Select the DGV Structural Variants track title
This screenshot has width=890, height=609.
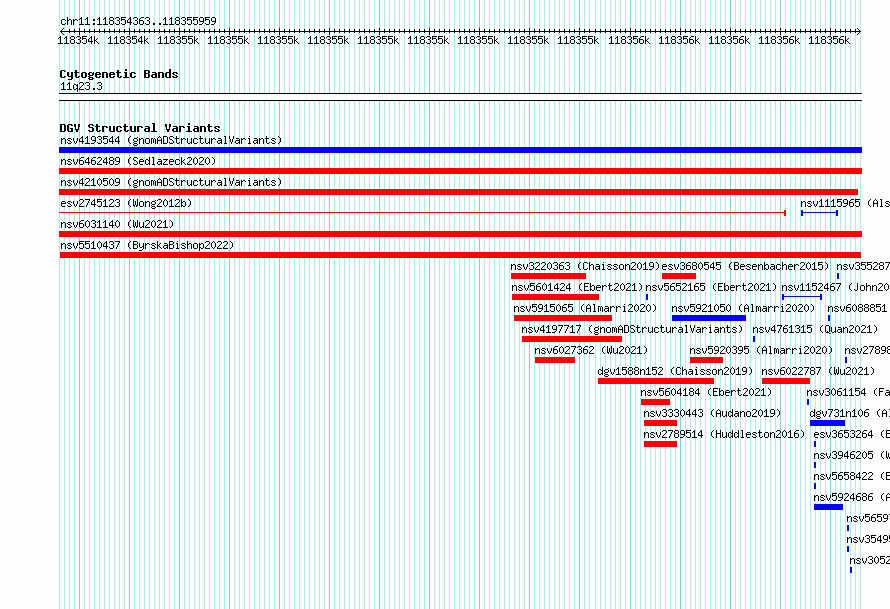[140, 128]
